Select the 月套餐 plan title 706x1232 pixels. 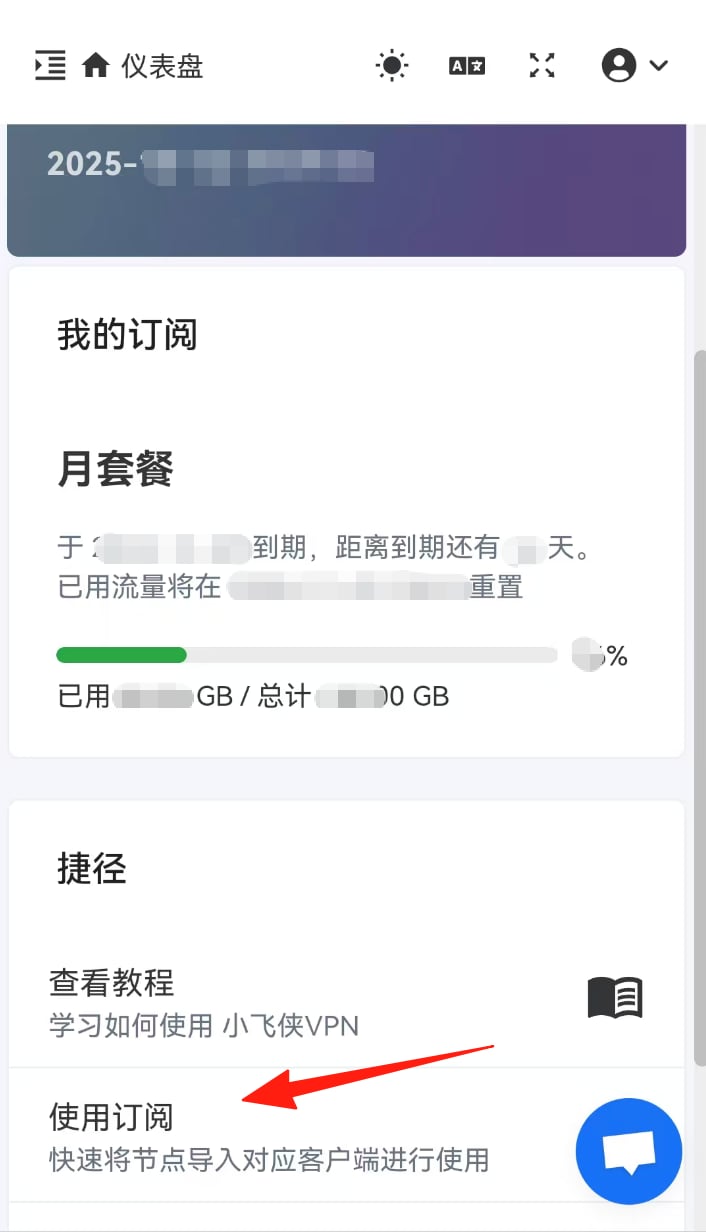click(115, 469)
